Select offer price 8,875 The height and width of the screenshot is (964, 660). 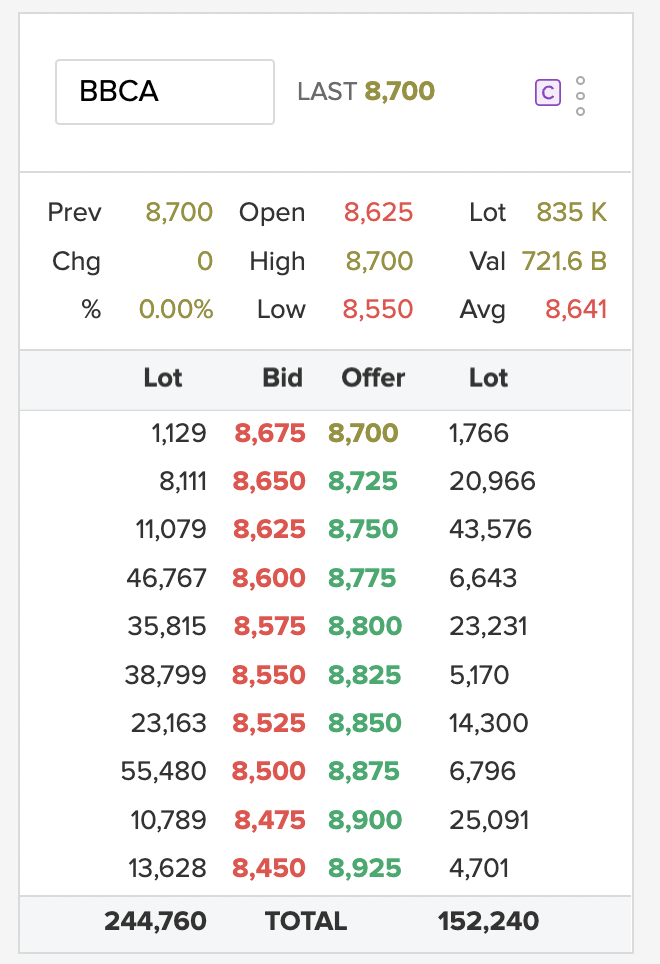364,771
